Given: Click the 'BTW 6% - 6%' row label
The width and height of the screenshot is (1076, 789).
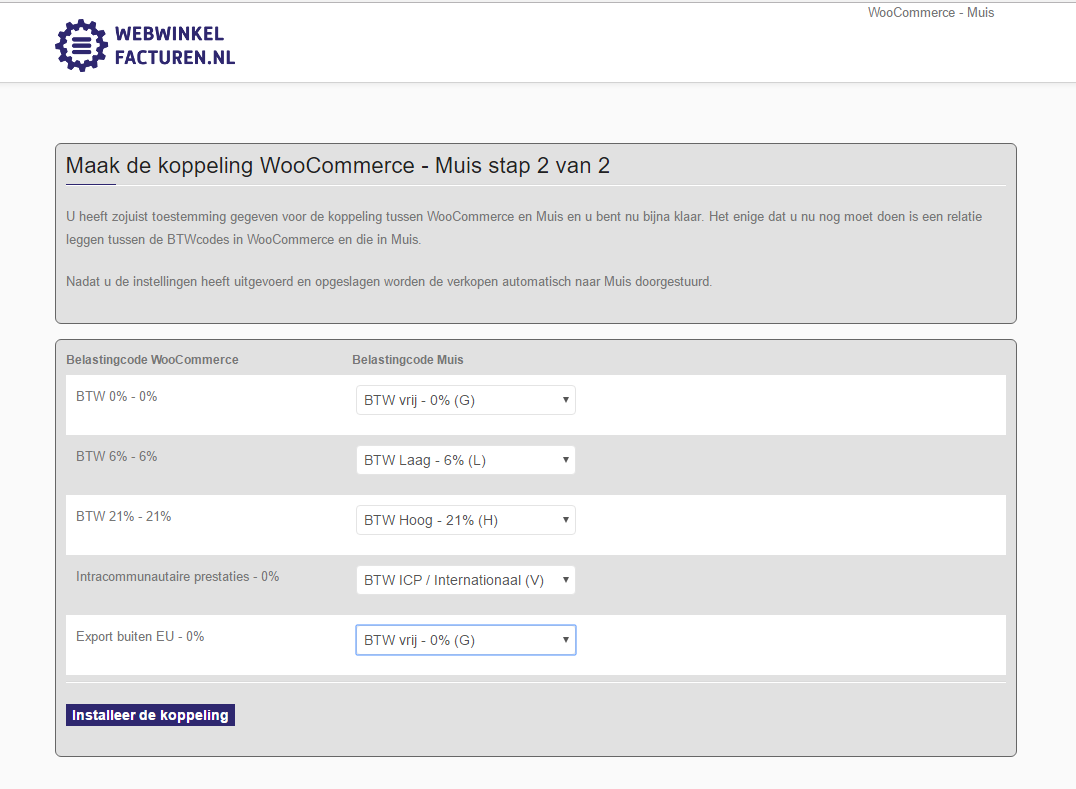Looking at the screenshot, I should [116, 457].
